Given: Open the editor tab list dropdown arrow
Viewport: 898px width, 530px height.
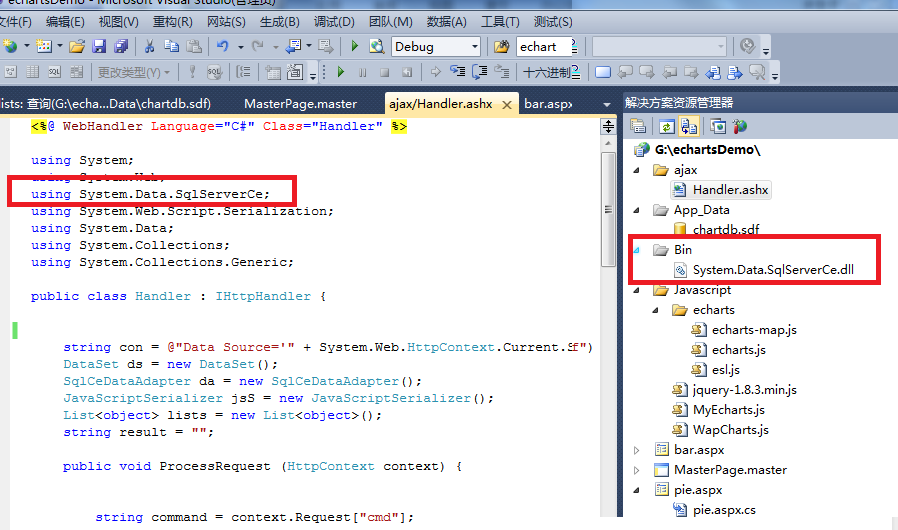Looking at the screenshot, I should point(606,104).
